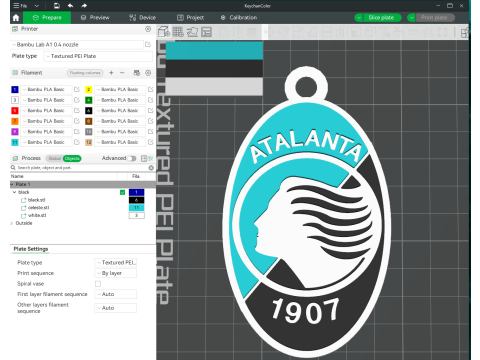Screen dimensions: 480x360
Task: Open the Print sequence By layer dropdown
Action: [x=116, y=273]
